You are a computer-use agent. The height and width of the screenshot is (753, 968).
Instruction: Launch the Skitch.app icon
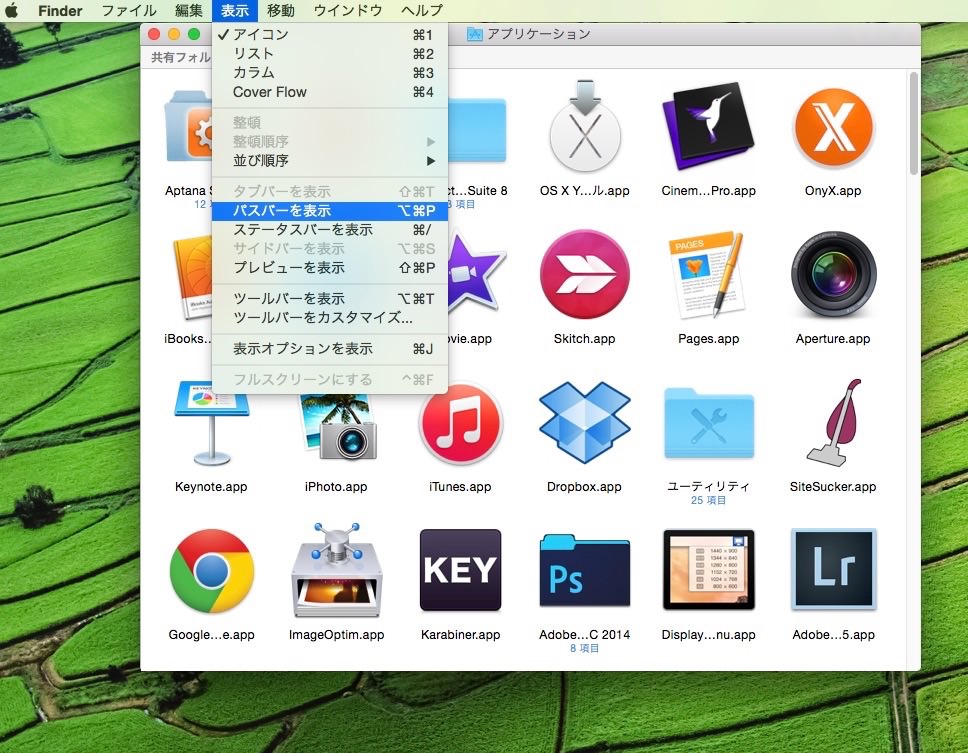584,275
